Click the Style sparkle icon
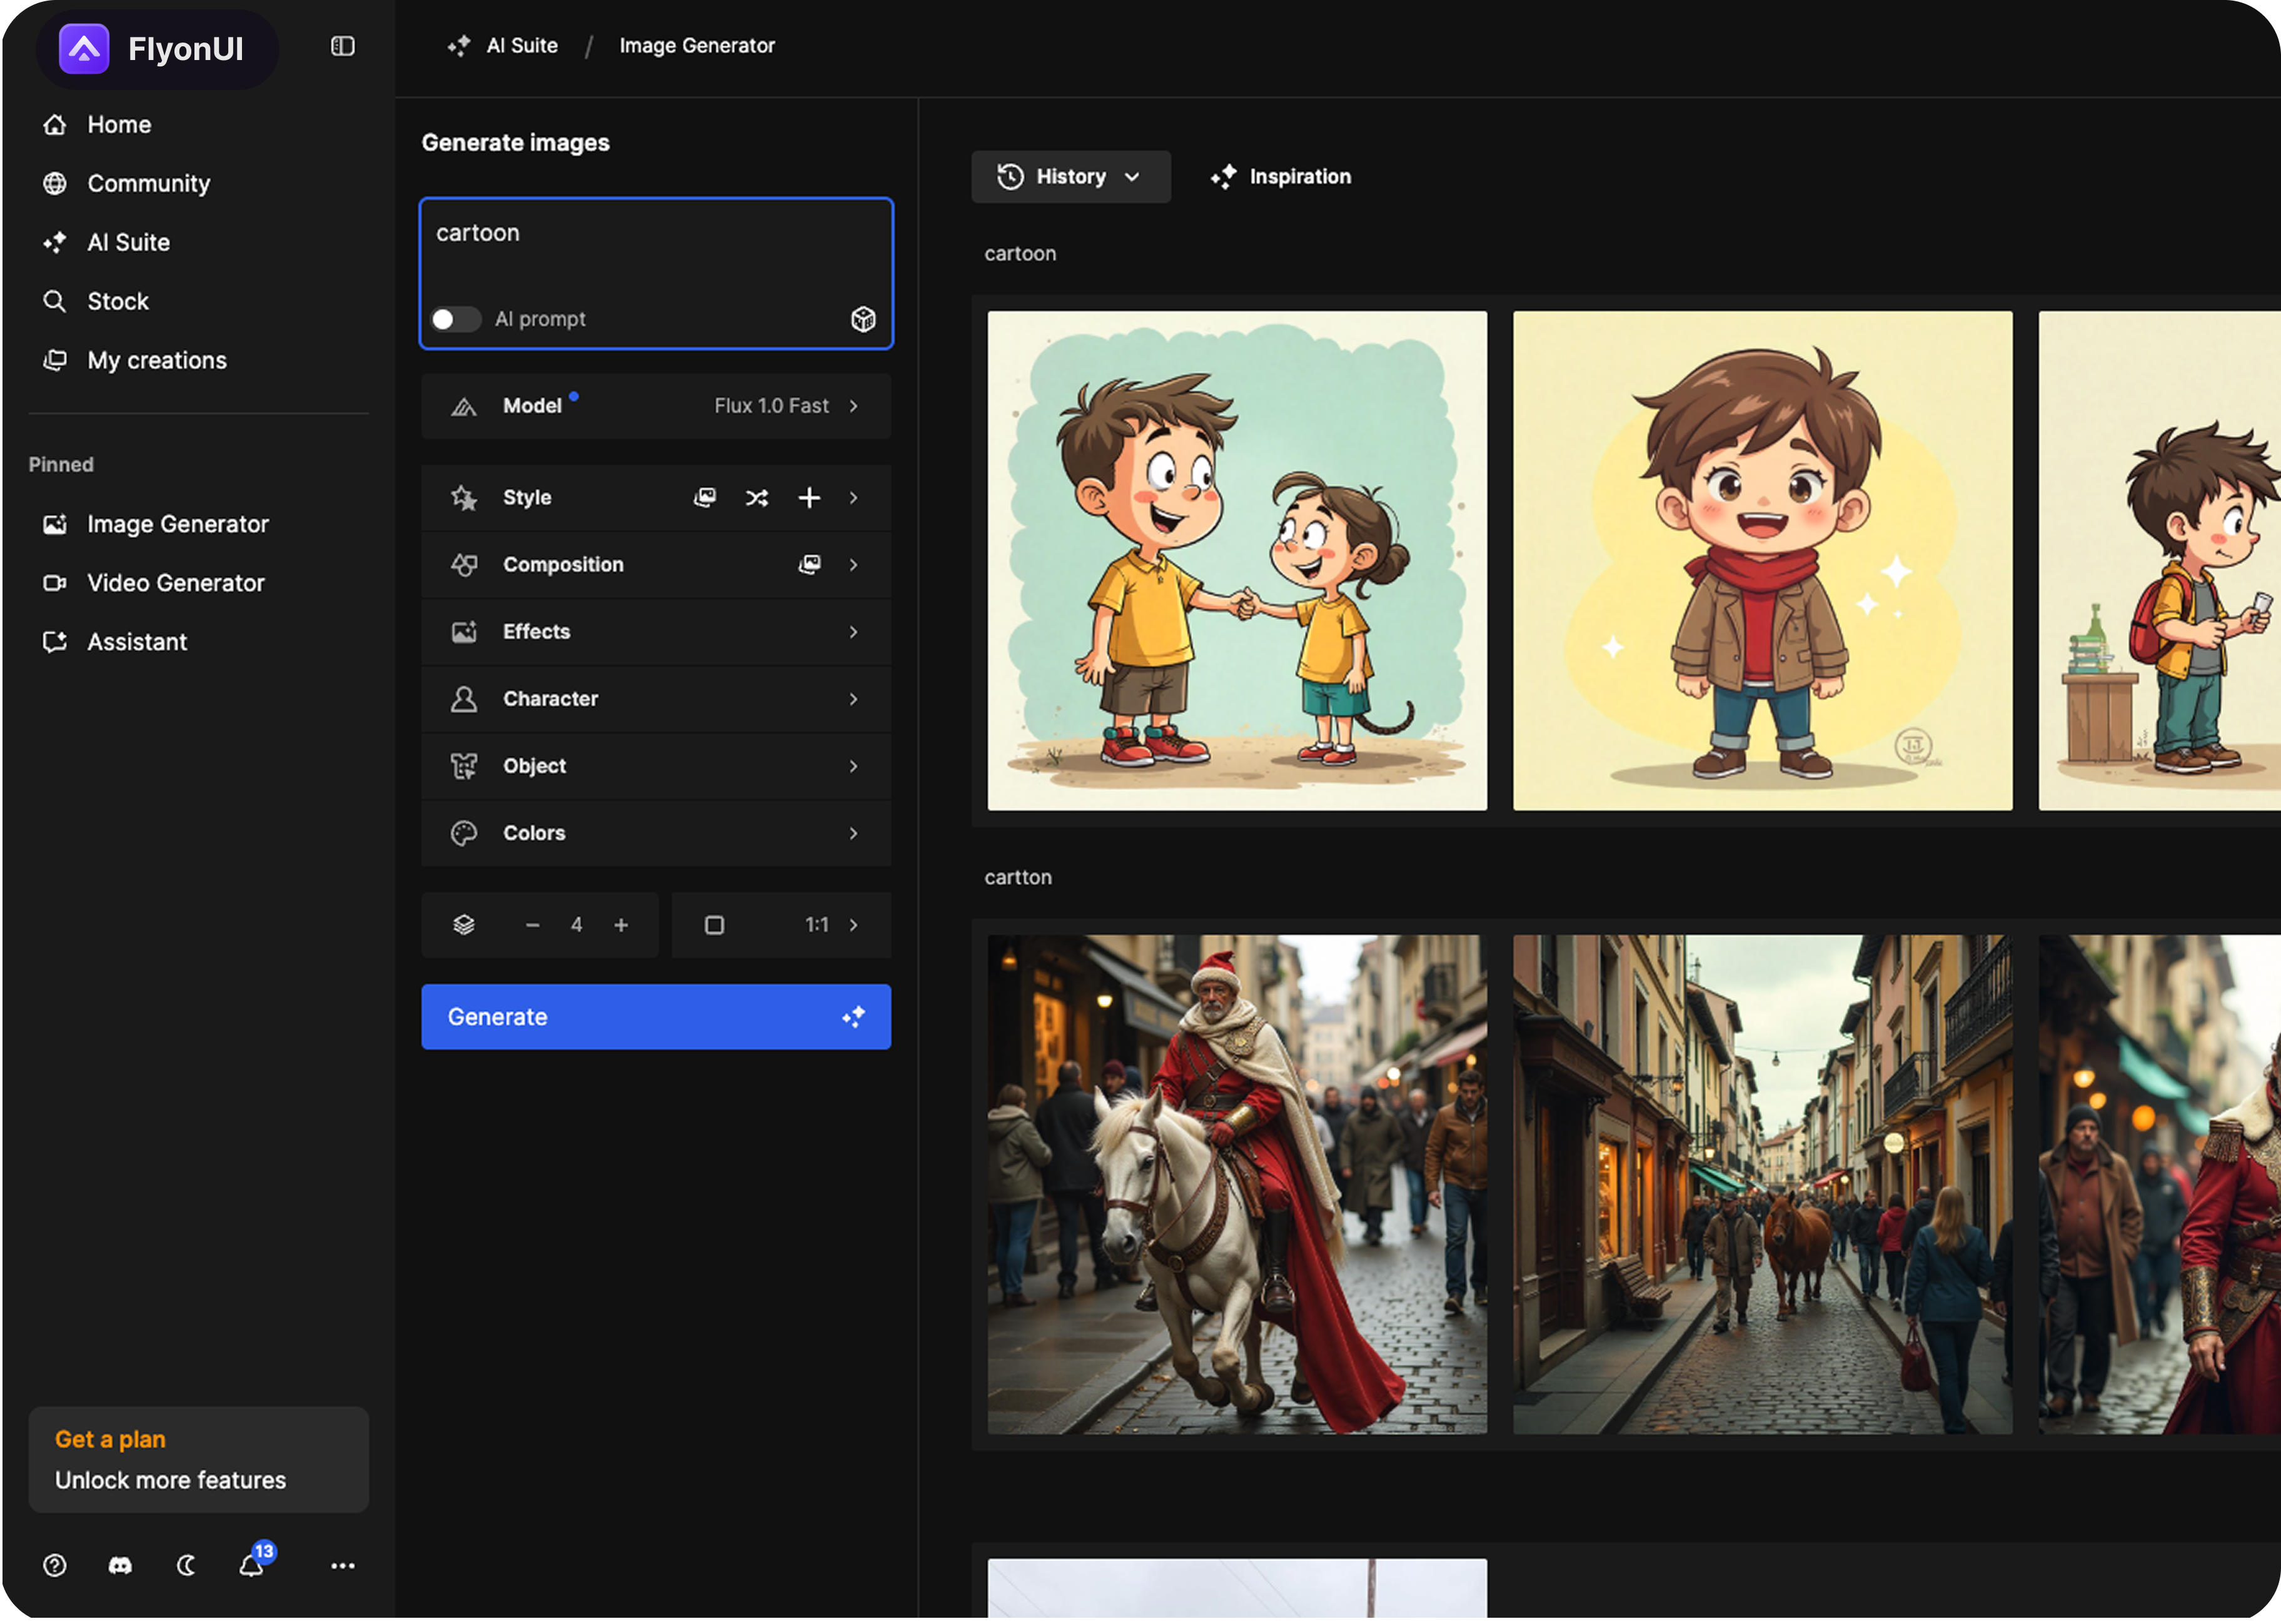The image size is (2281, 1624). coord(464,498)
